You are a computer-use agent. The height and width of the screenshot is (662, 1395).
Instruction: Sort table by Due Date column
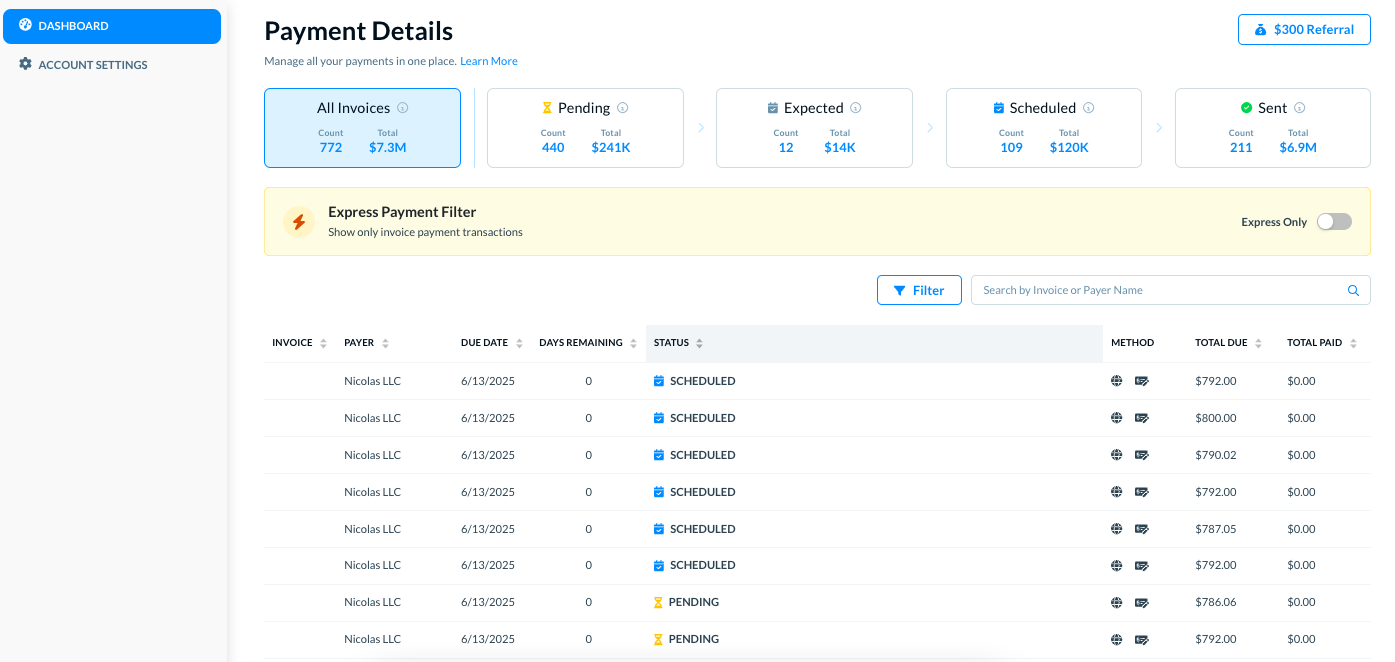pyautogui.click(x=491, y=343)
